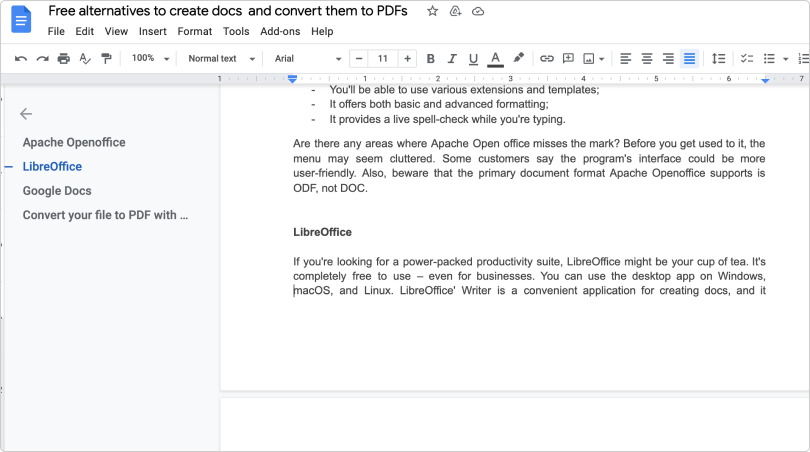Jump to Apache Openoffice in outline
Screen dimensions: 810x452
74,143
